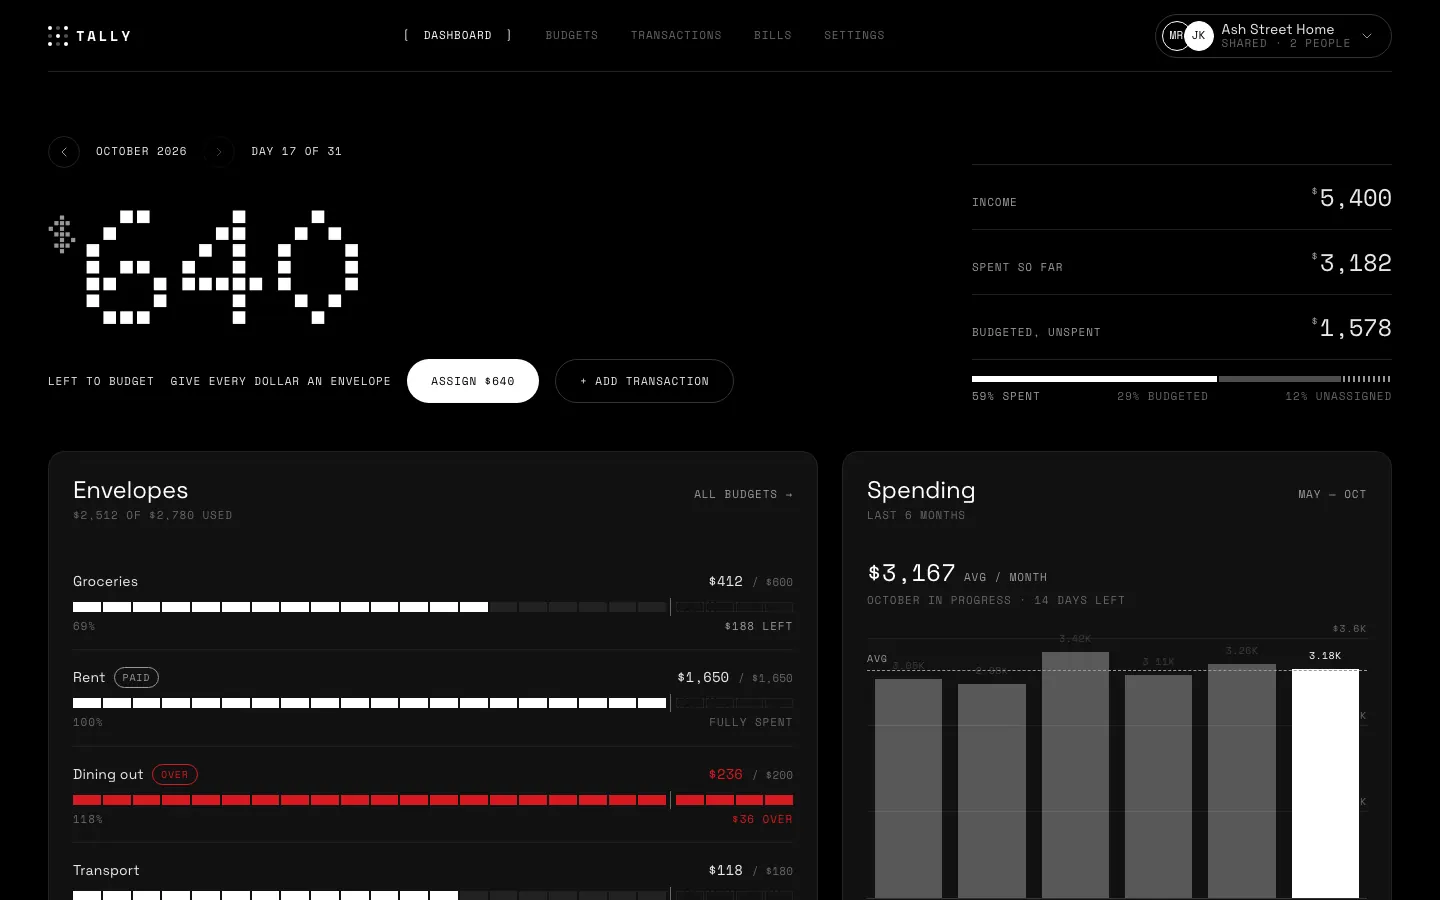Click the Spent So Far amount 3,182

click(1352, 263)
